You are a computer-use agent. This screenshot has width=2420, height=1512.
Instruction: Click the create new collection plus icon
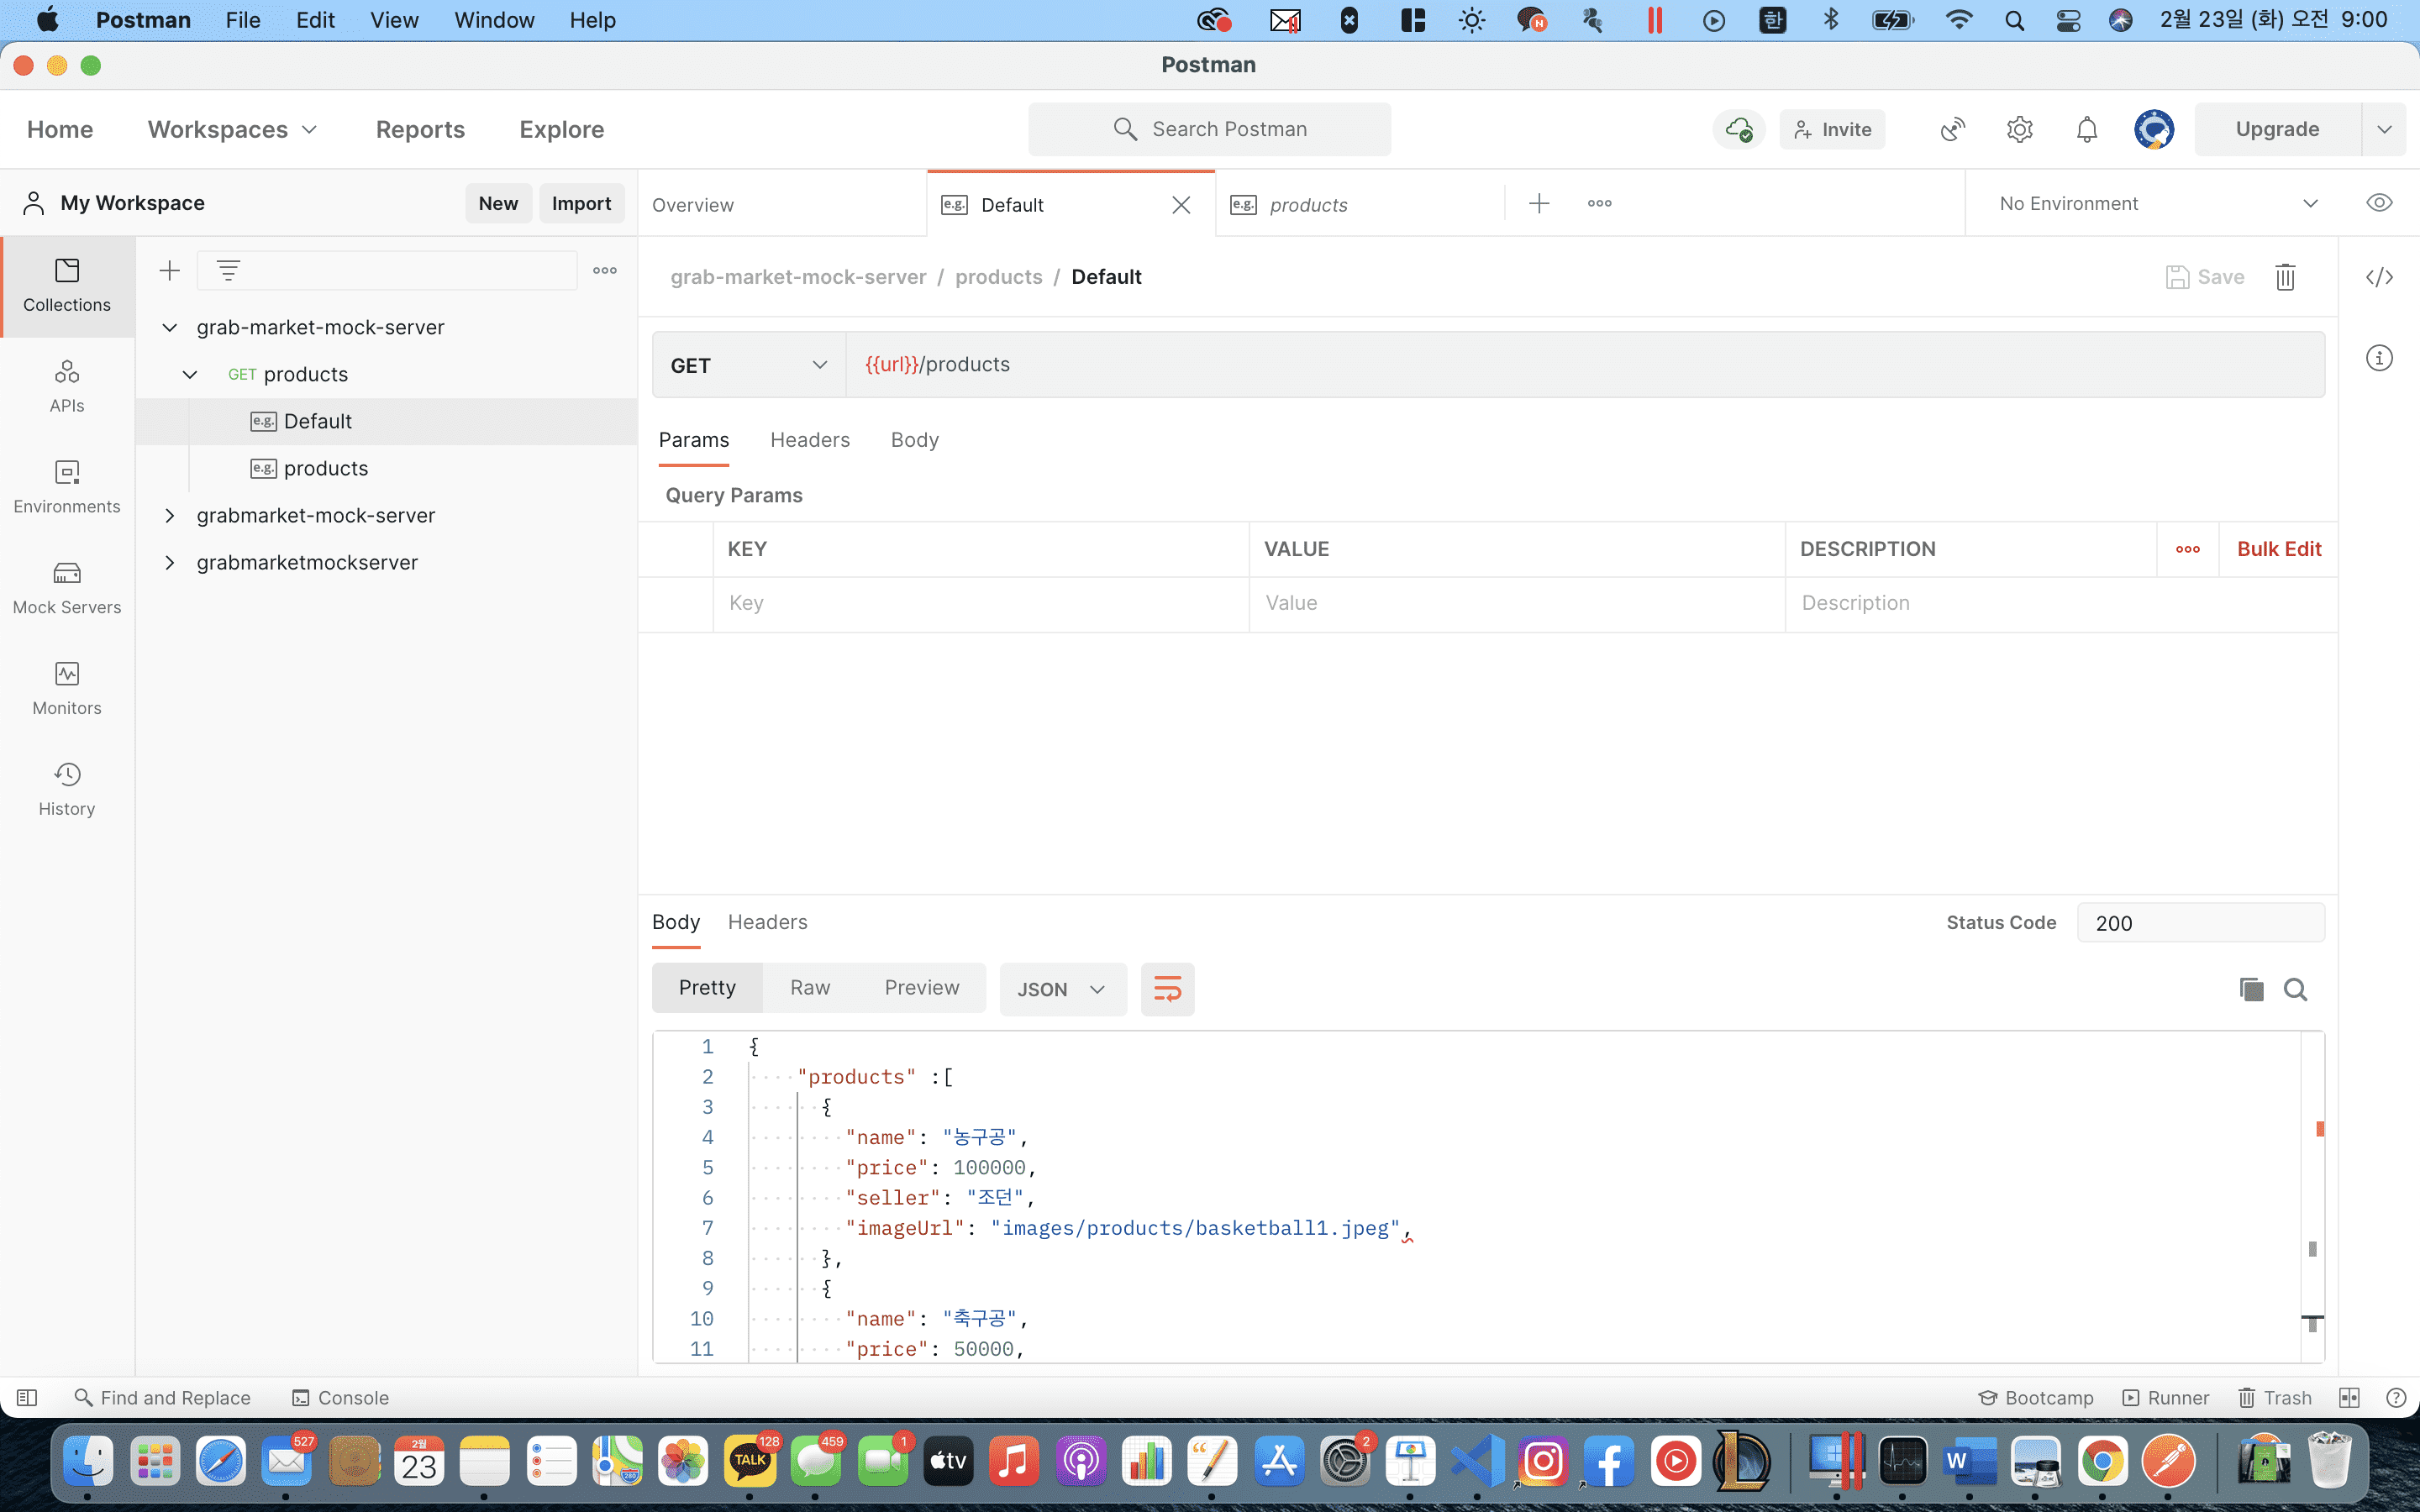170,271
